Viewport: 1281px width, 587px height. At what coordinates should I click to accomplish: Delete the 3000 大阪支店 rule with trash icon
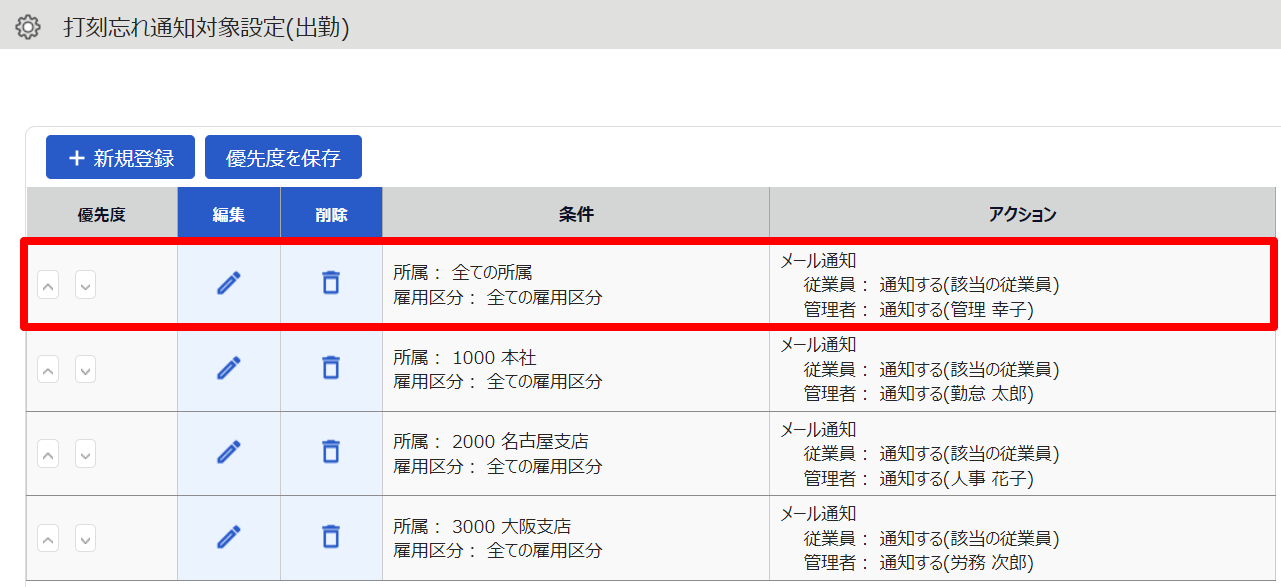tap(331, 537)
